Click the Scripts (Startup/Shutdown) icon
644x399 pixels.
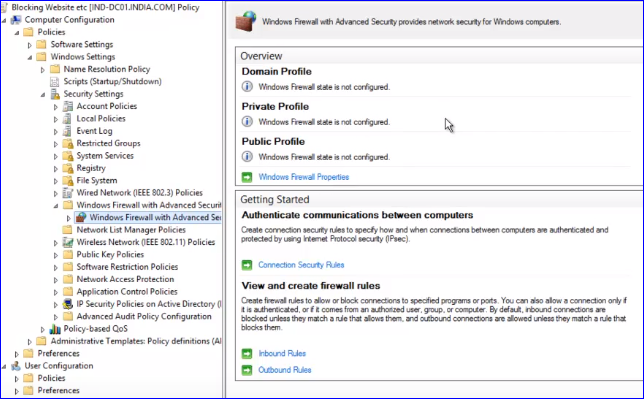pyautogui.click(x=55, y=82)
